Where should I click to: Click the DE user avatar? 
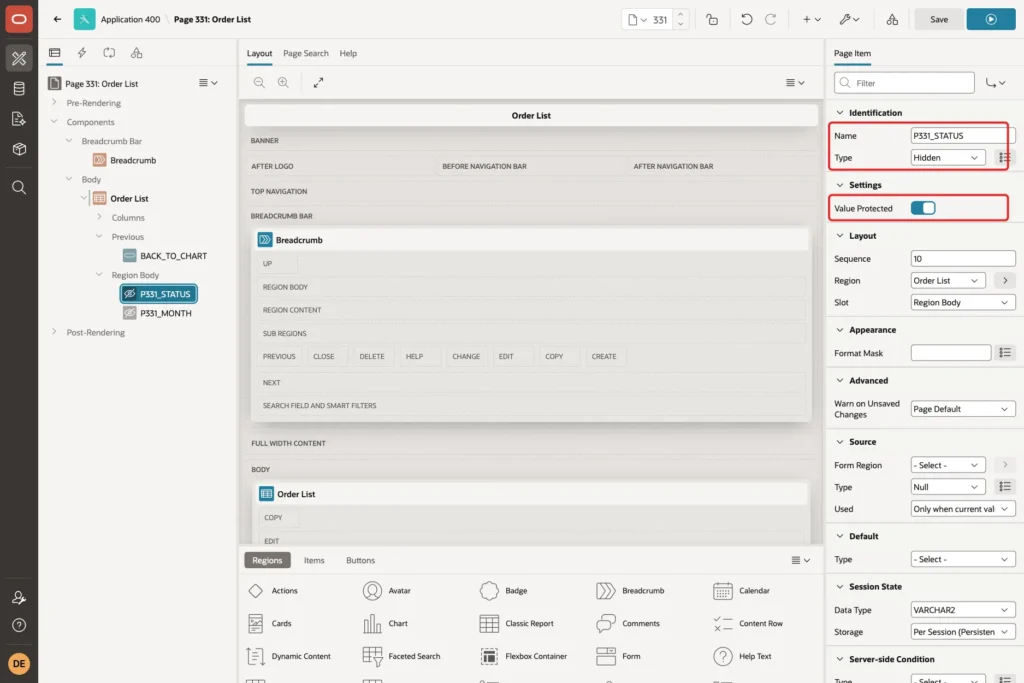tap(19, 663)
